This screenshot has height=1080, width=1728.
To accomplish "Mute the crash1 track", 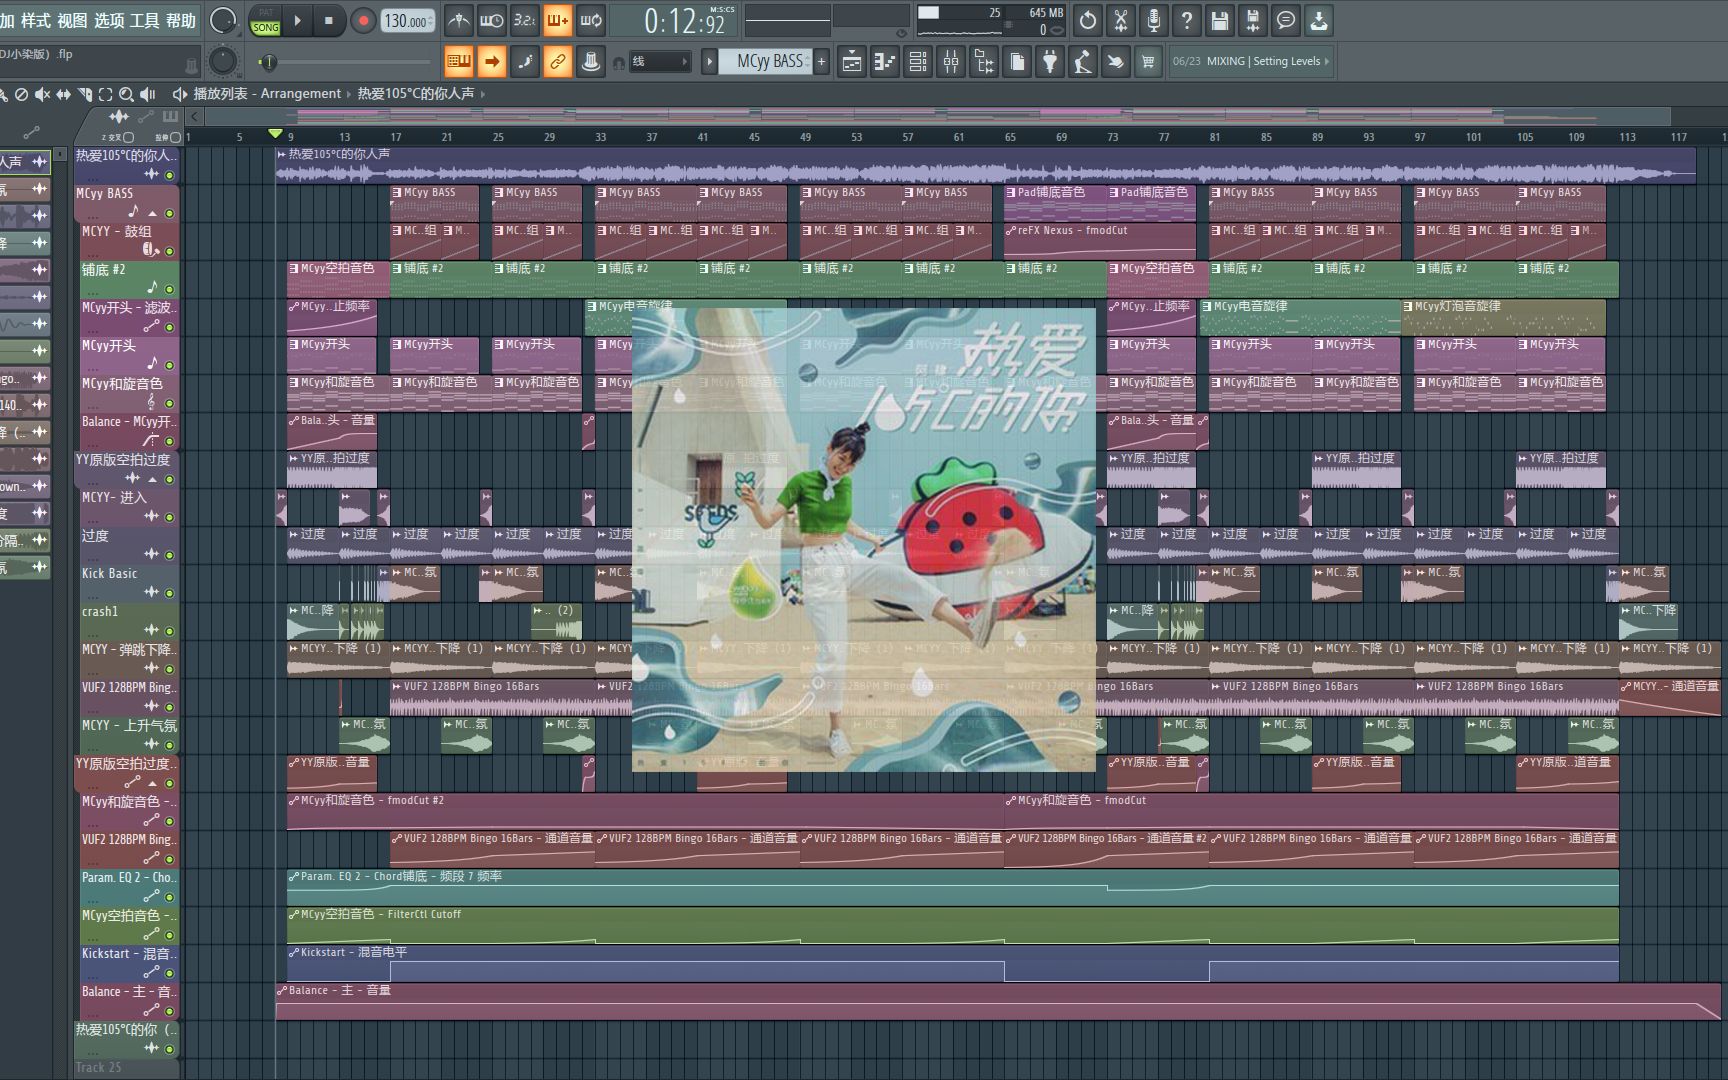I will [x=169, y=631].
